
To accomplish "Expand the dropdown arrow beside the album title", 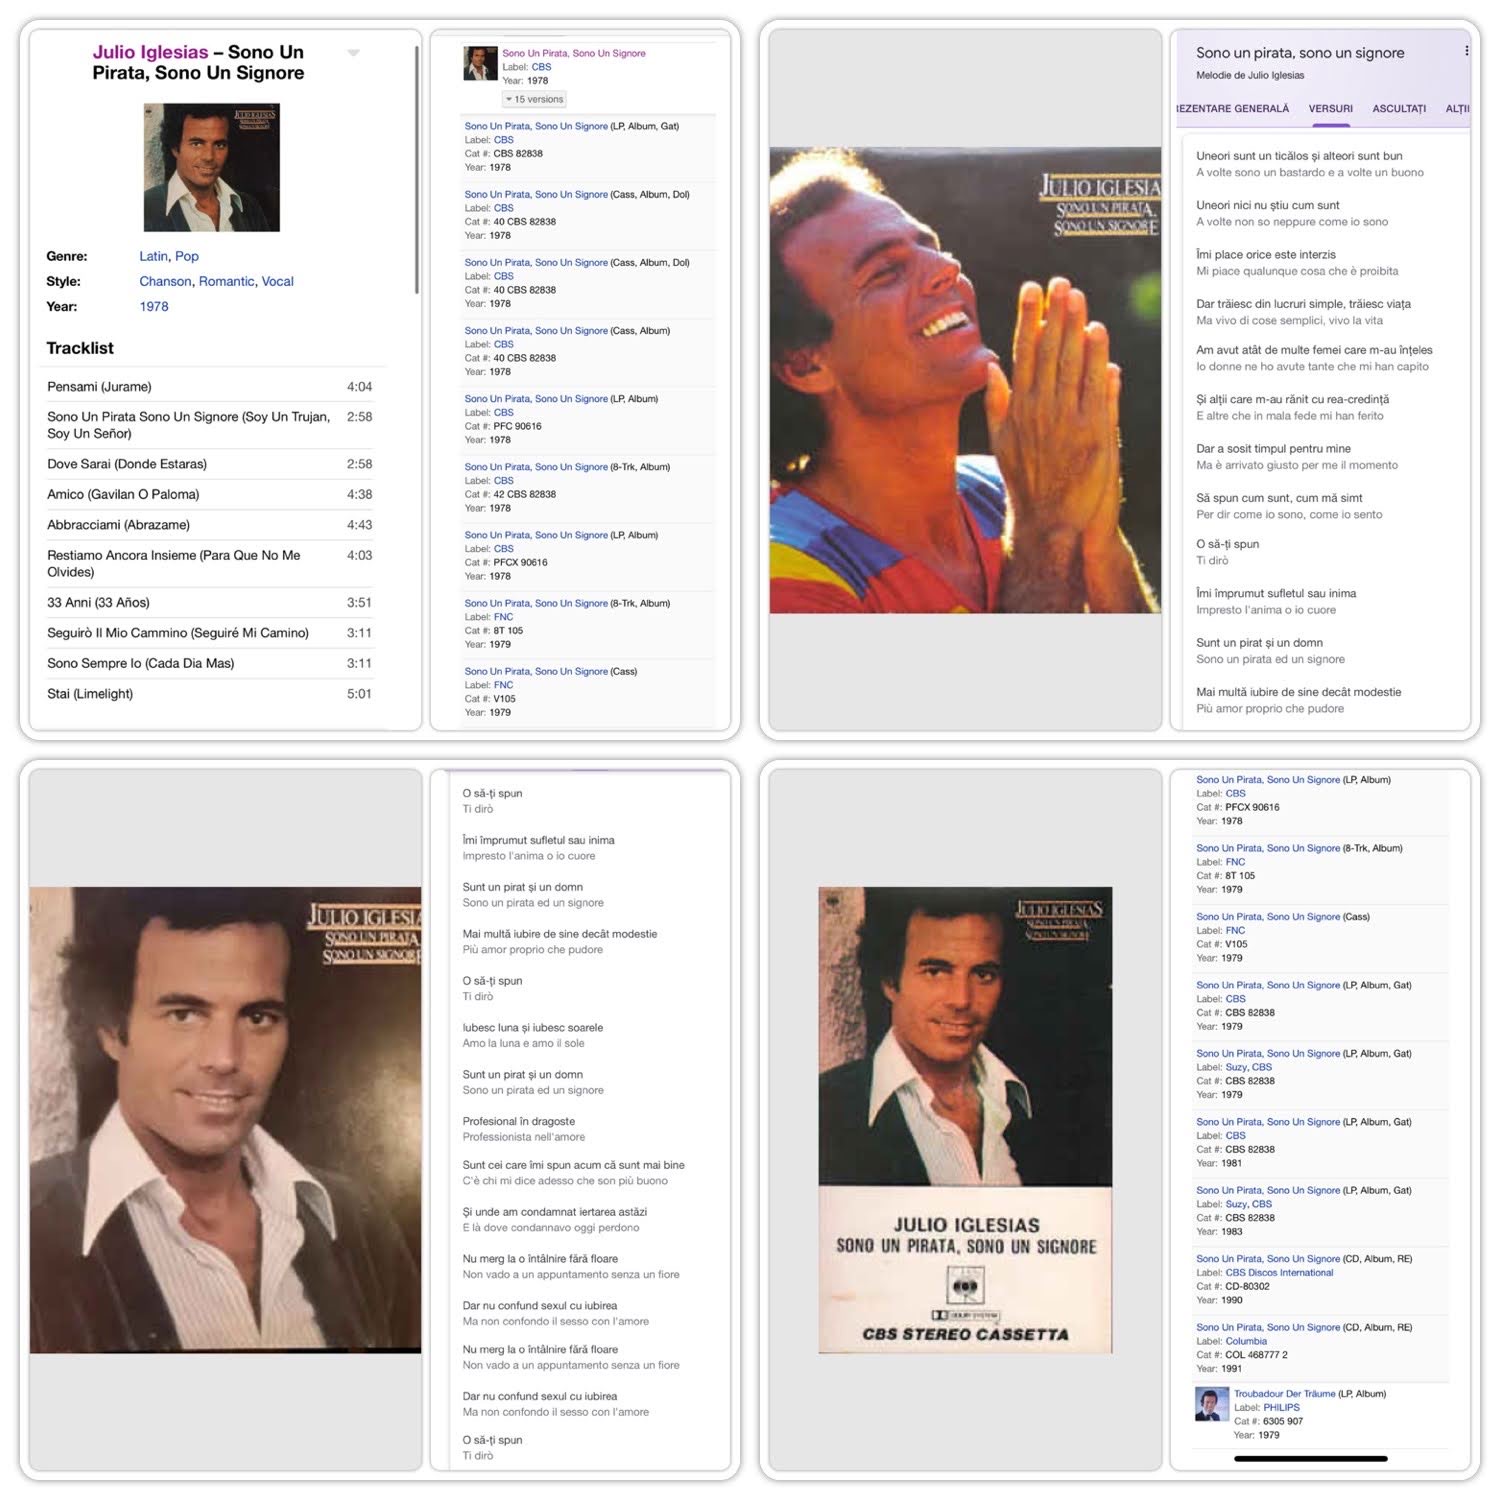I will 353,53.
